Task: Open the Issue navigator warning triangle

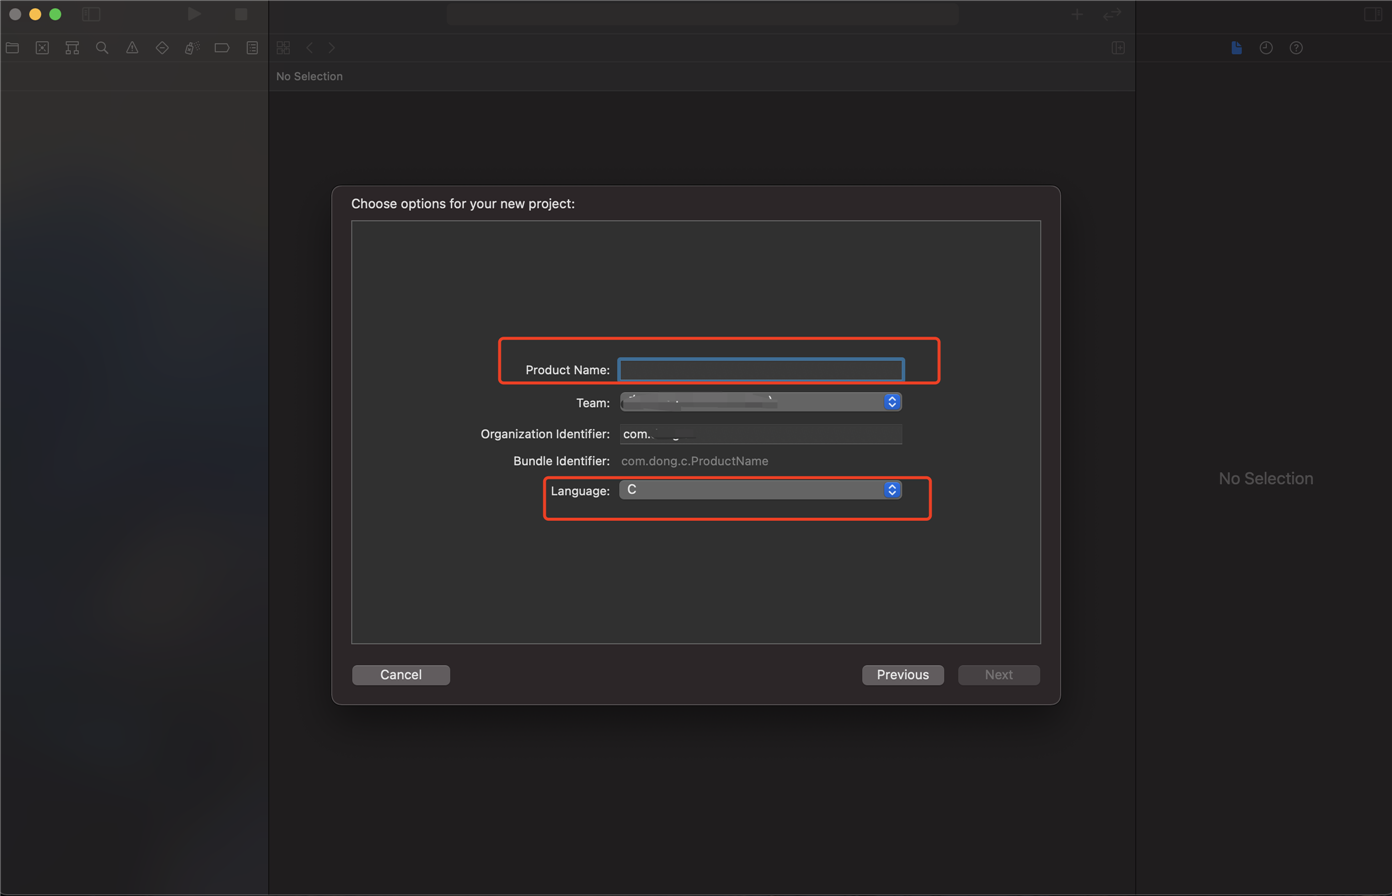Action: point(132,47)
